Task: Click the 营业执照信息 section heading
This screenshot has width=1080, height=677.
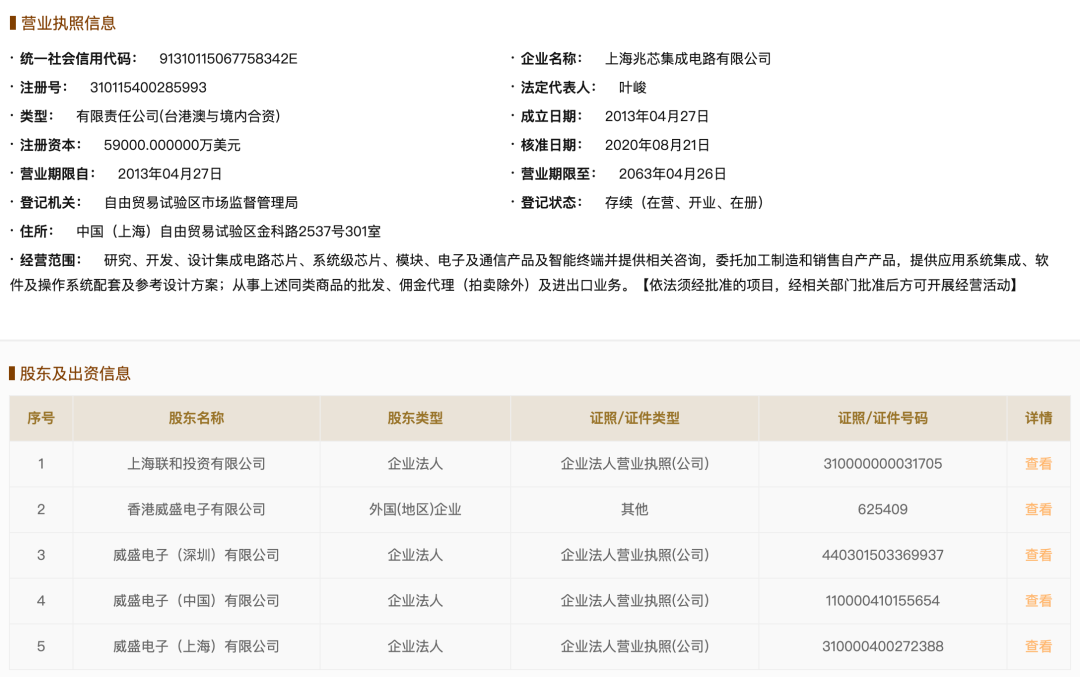Action: [68, 23]
